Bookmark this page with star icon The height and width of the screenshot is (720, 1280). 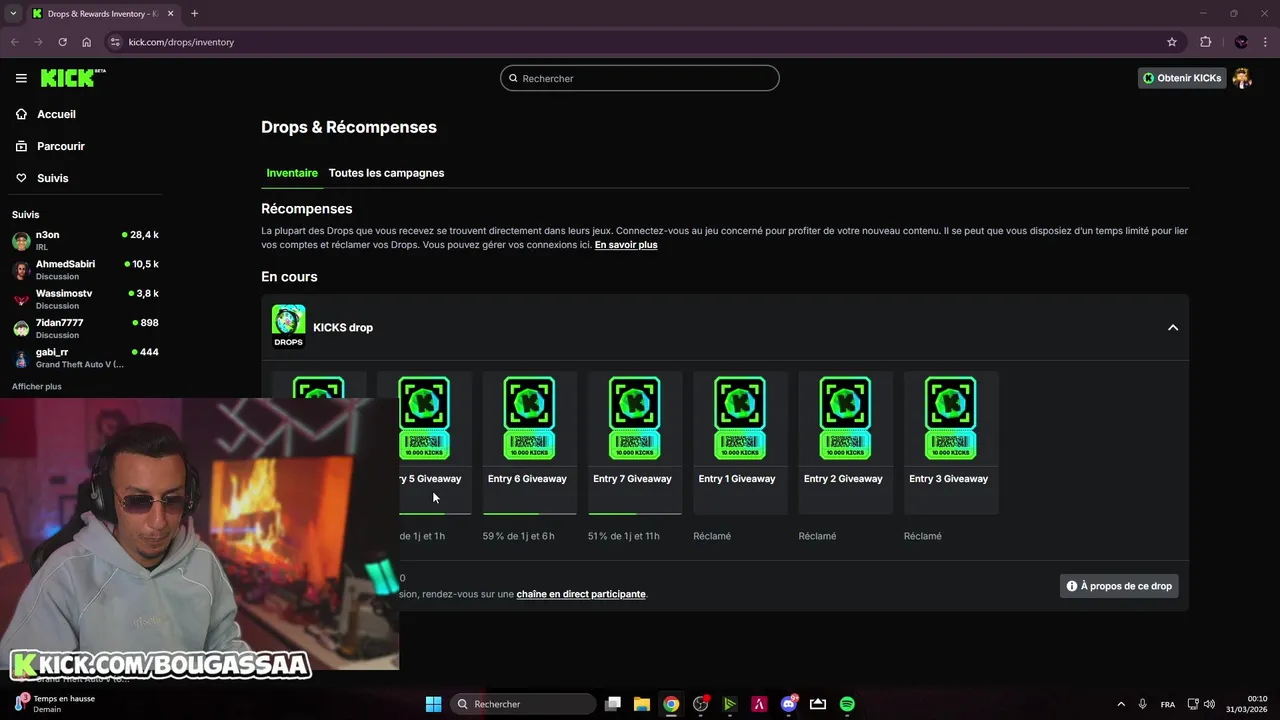click(1172, 42)
